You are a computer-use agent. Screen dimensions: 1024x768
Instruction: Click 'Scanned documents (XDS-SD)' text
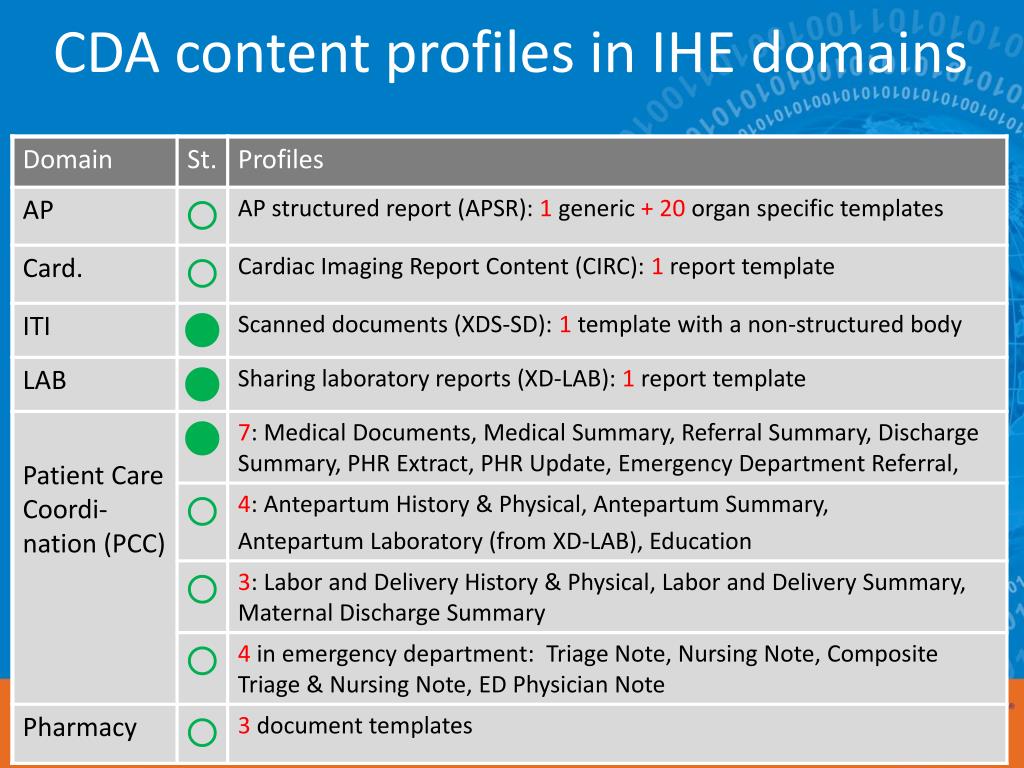click(395, 325)
